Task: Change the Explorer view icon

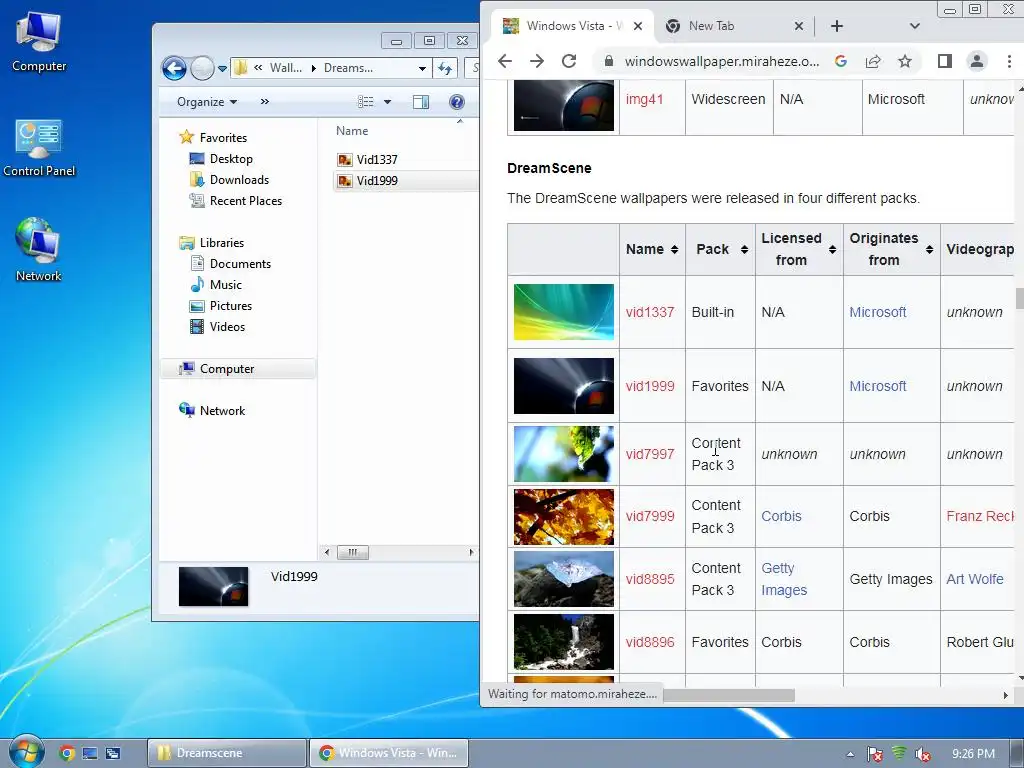Action: tap(366, 102)
